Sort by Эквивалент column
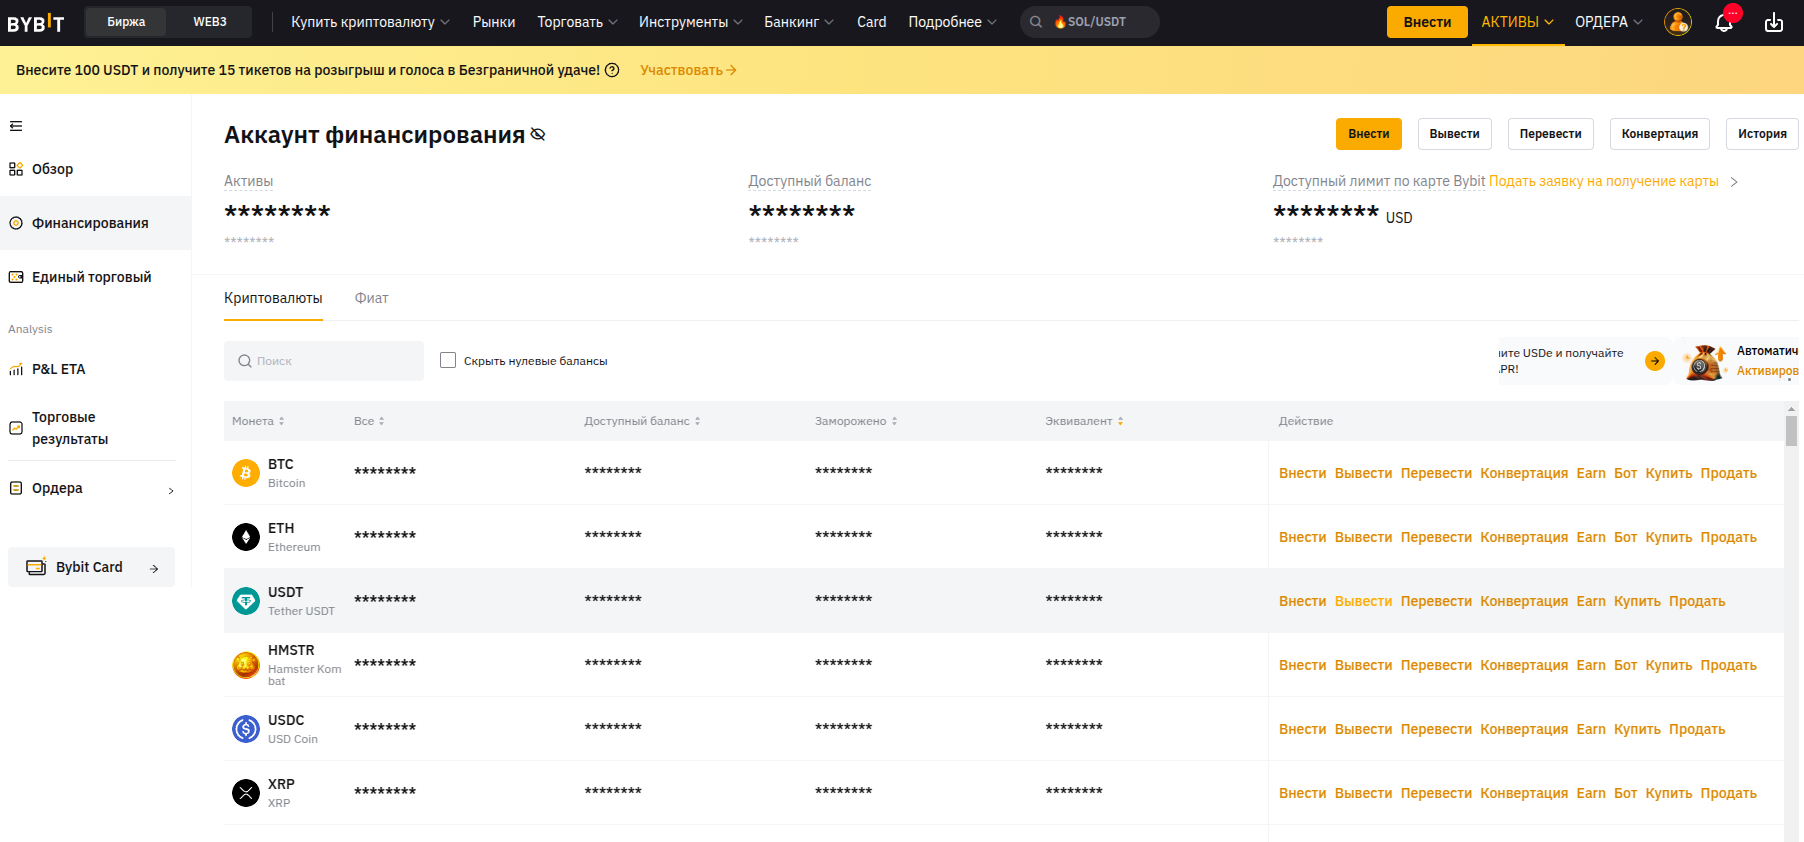1804x842 pixels. pyautogui.click(x=1084, y=421)
